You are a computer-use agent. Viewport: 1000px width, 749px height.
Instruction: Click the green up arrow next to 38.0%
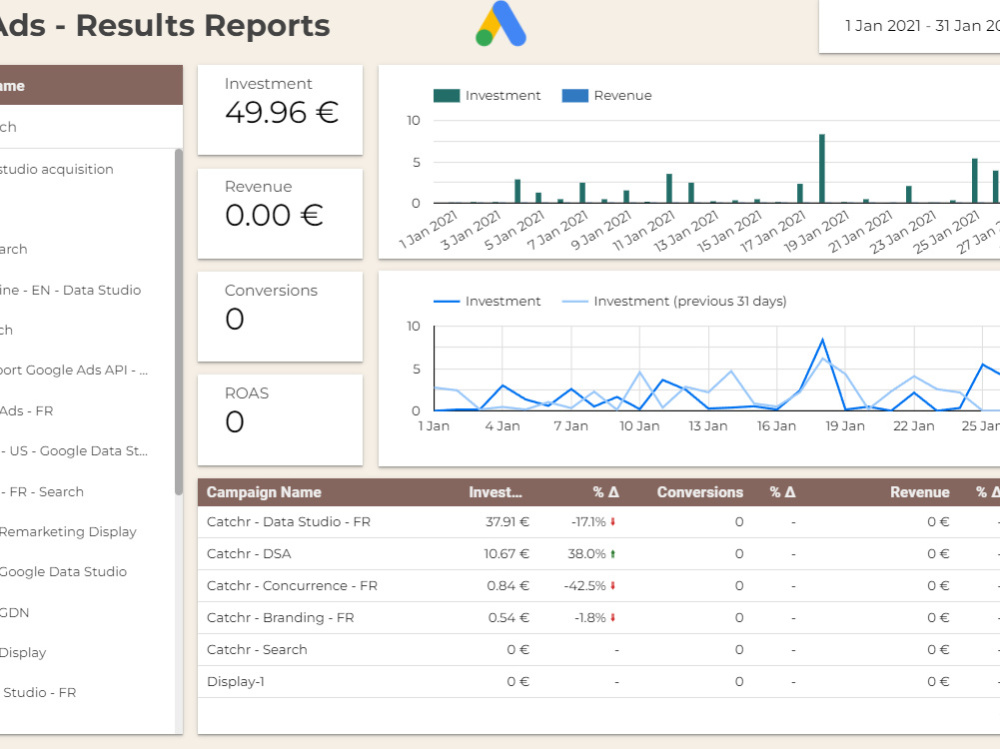(x=613, y=554)
